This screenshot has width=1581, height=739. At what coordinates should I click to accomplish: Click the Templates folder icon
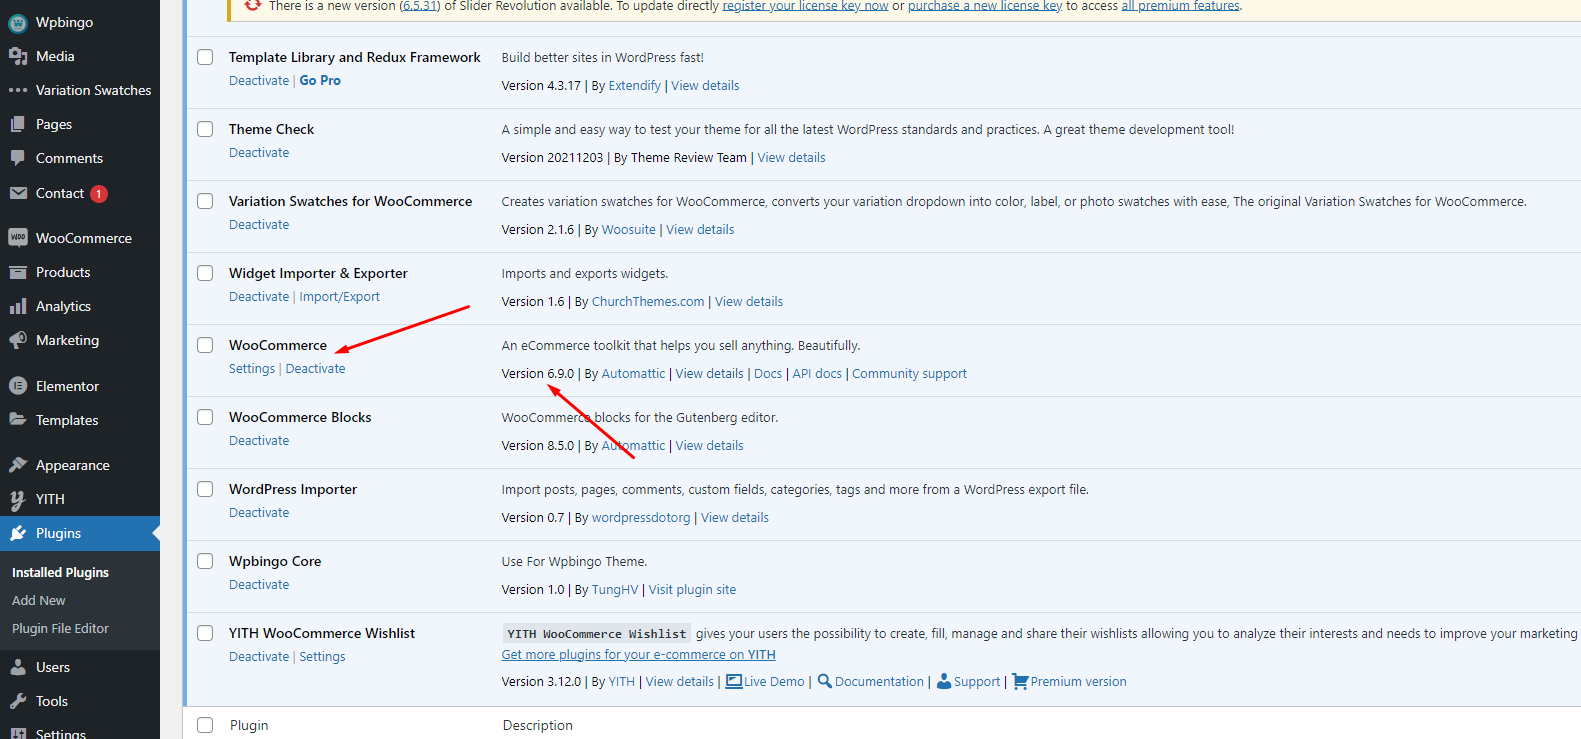(18, 420)
